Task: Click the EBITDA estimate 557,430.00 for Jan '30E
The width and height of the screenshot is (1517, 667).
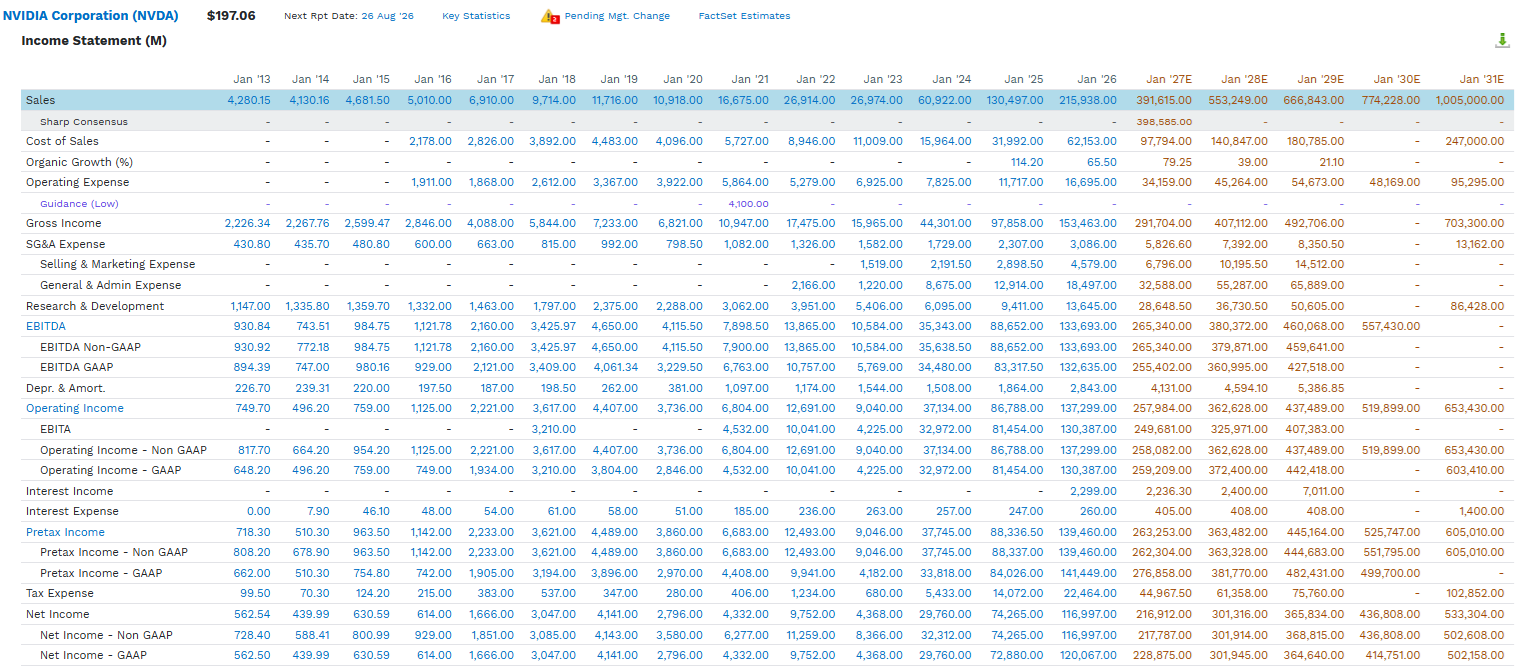Action: pos(1389,326)
